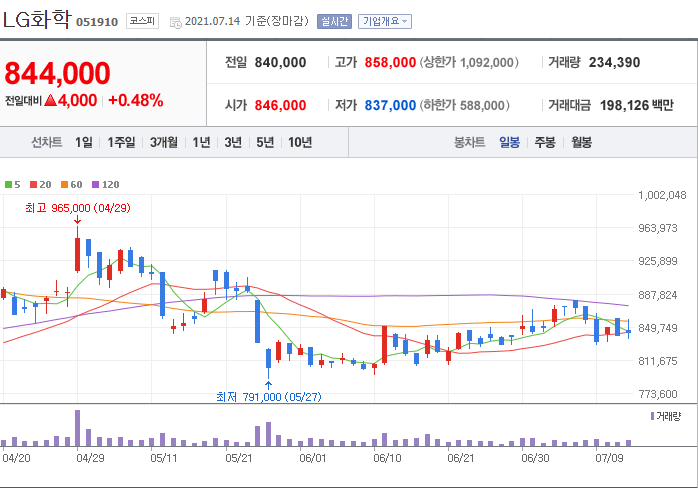Click the calendar icon beside the date
698x488 pixels.
point(176,22)
